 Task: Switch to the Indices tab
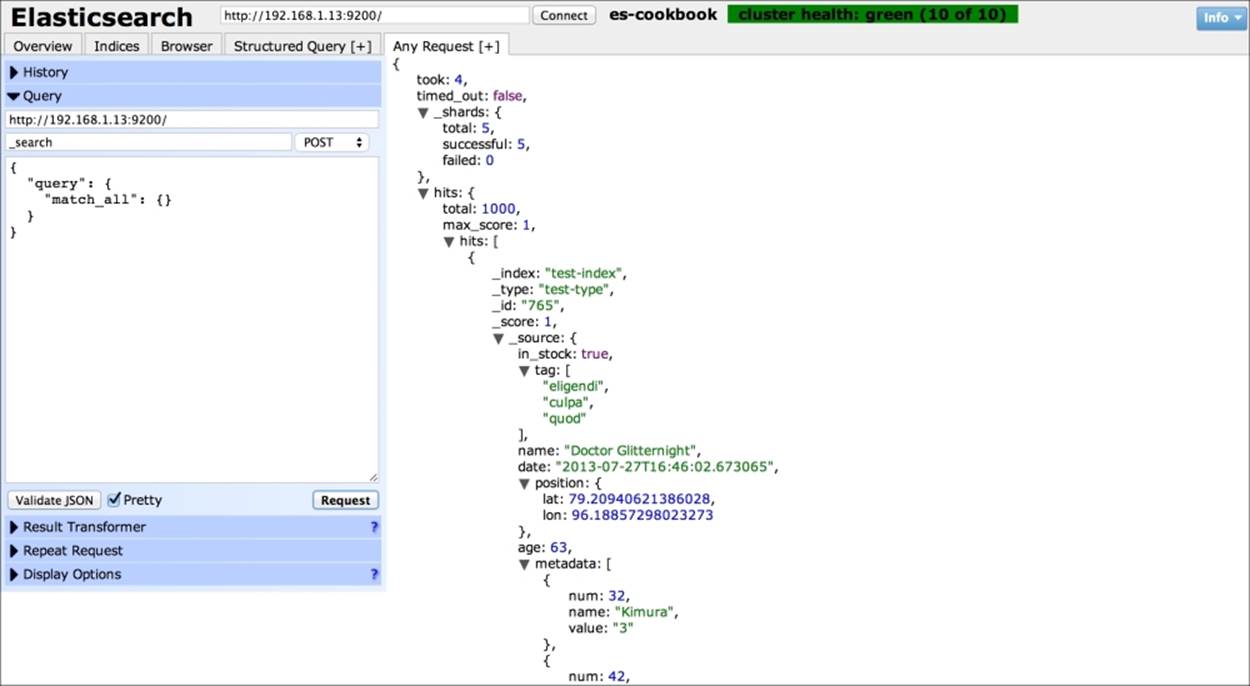point(117,46)
